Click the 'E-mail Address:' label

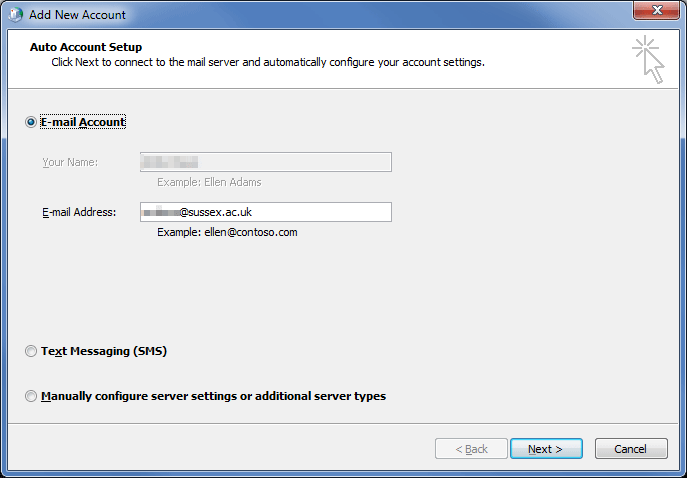click(79, 212)
